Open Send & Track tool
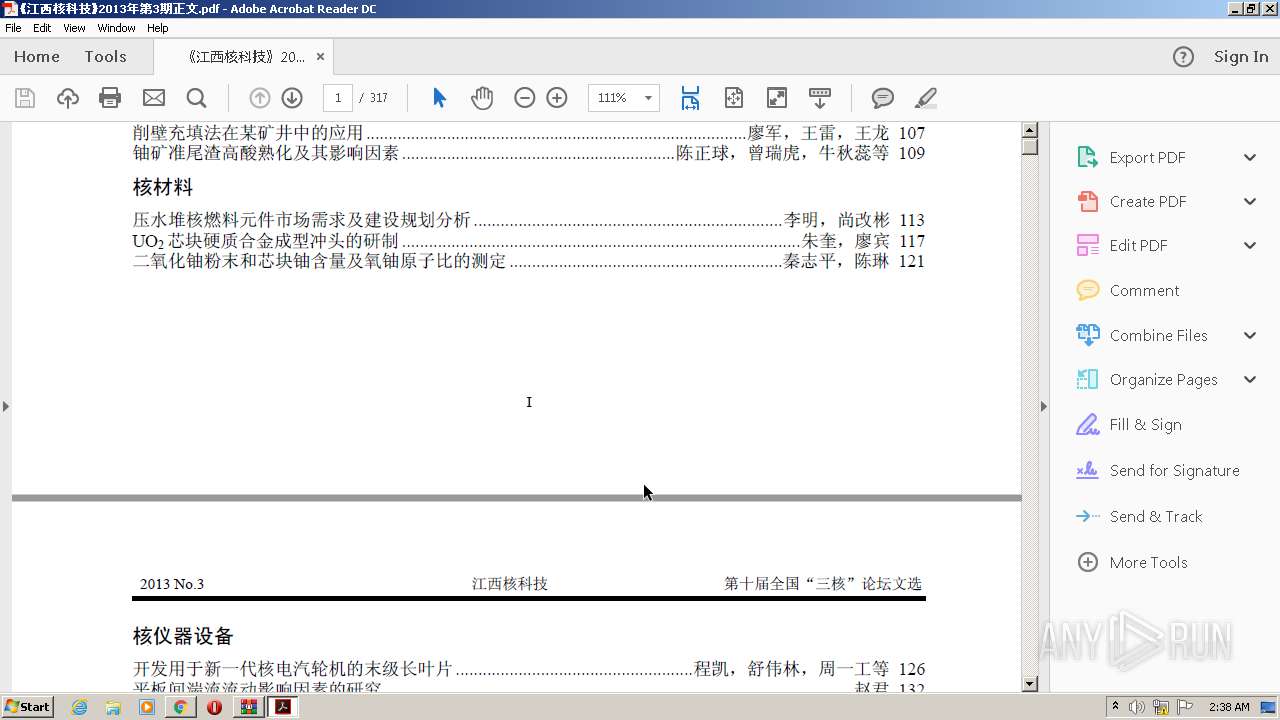 point(1156,516)
